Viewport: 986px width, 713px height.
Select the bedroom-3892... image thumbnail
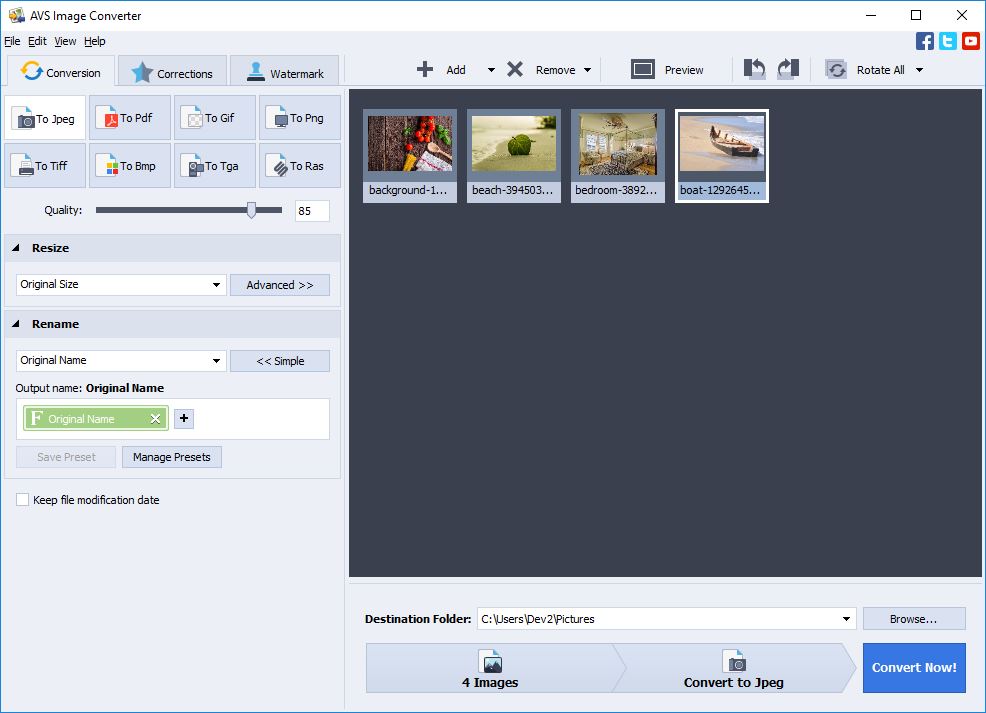618,156
